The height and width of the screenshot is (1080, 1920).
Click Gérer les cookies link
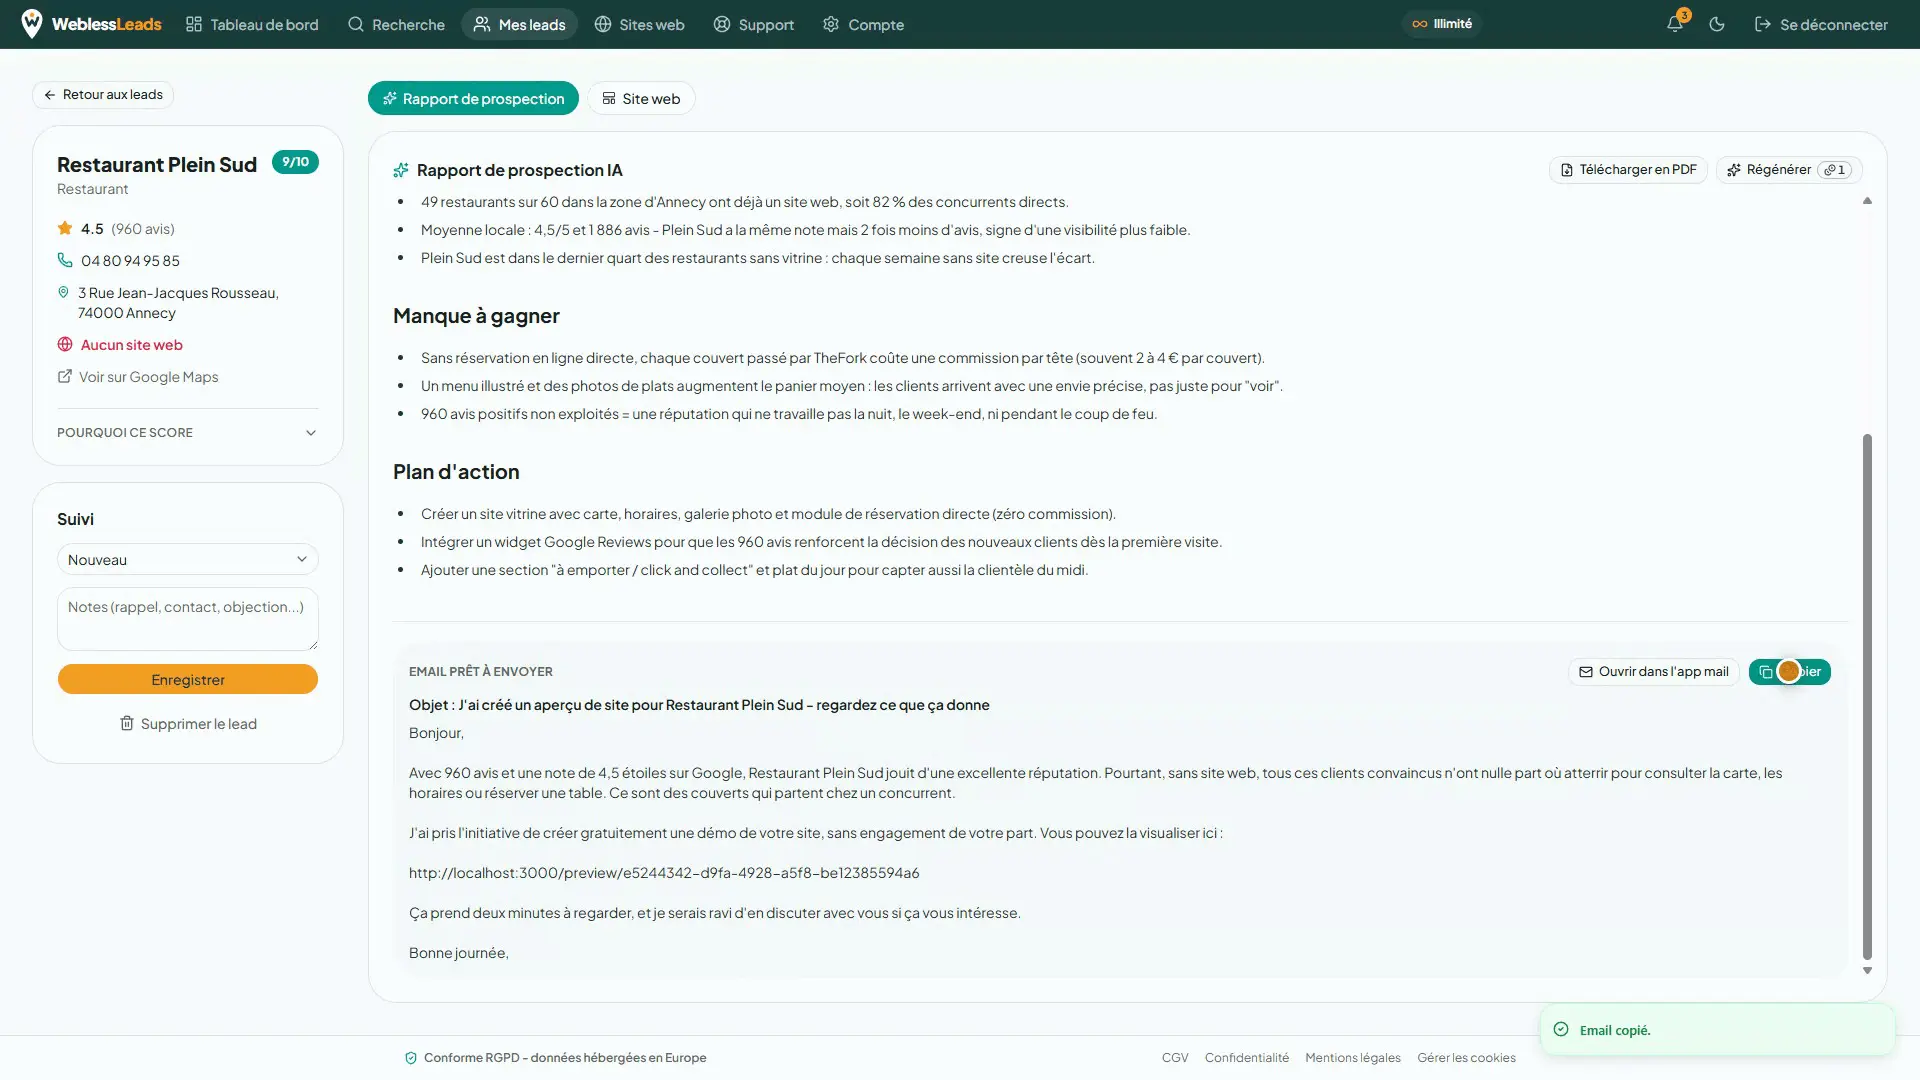[1466, 1058]
